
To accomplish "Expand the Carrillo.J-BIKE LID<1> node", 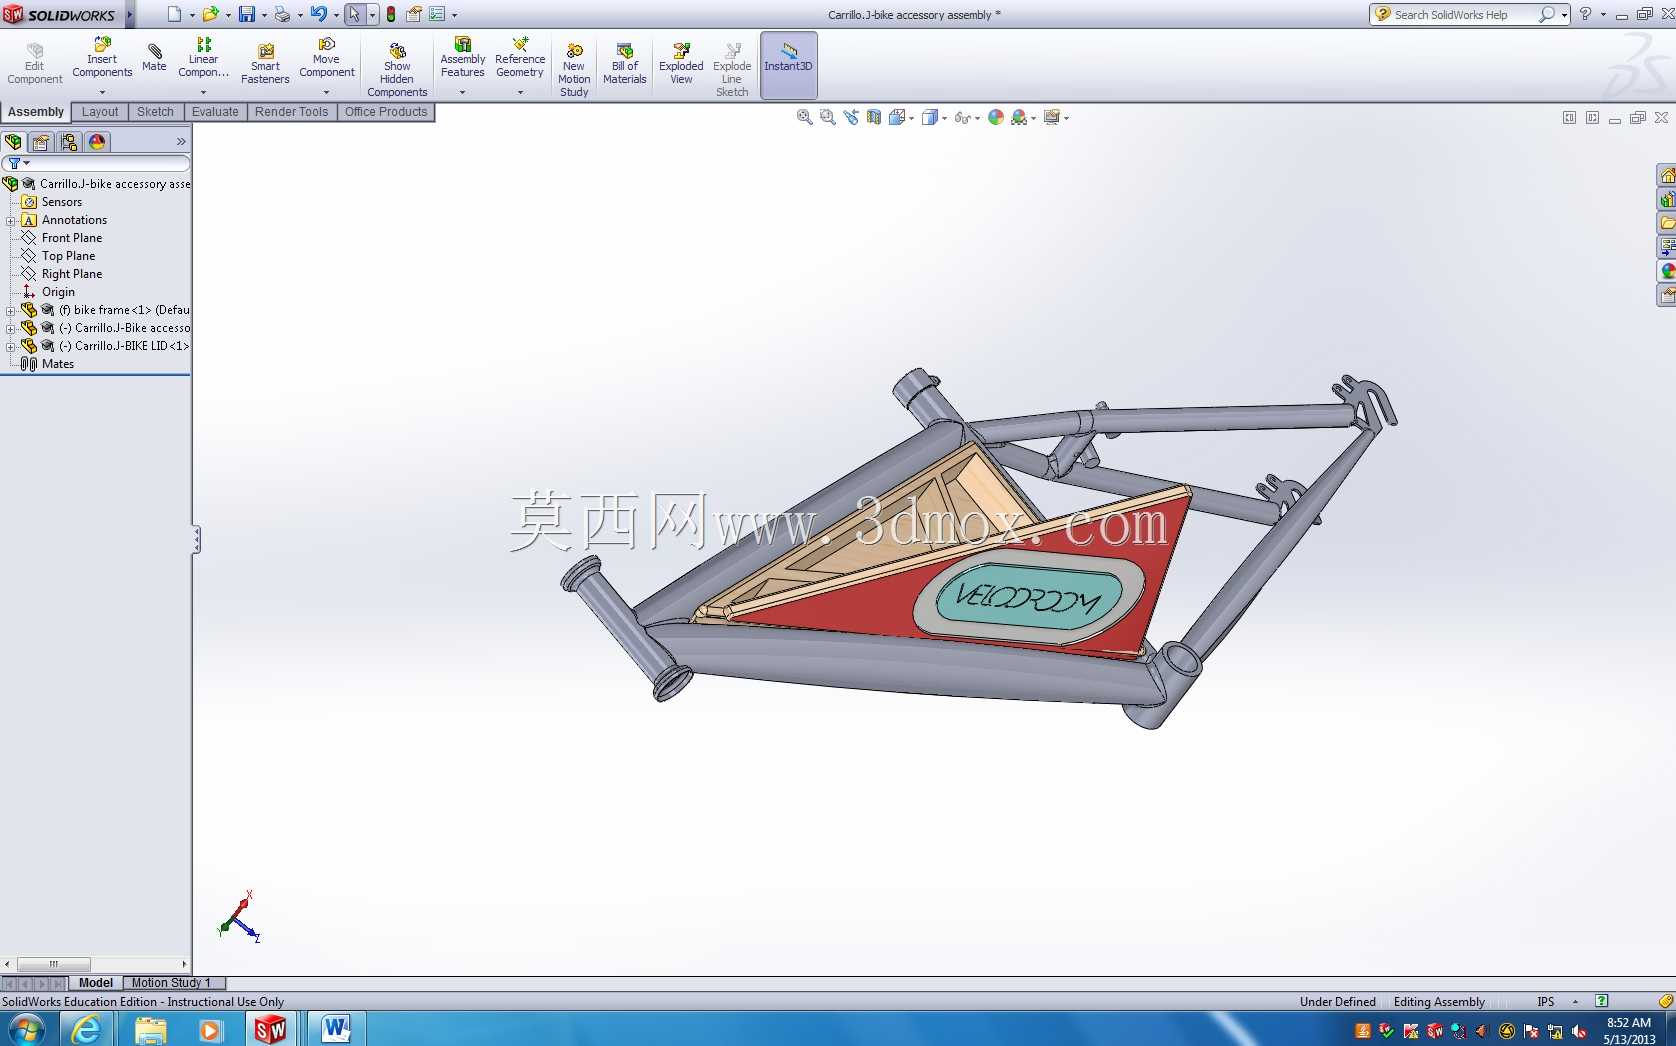I will [11, 347].
